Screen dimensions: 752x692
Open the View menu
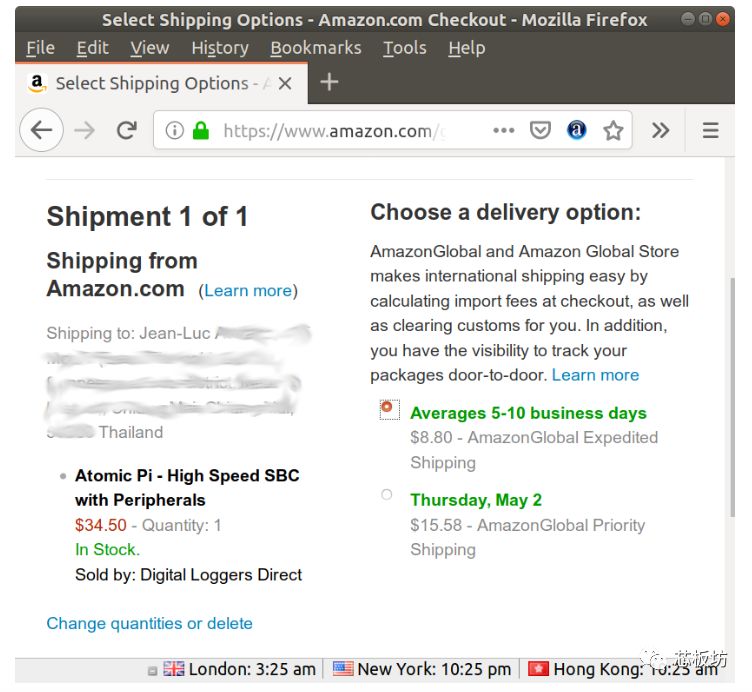point(150,48)
